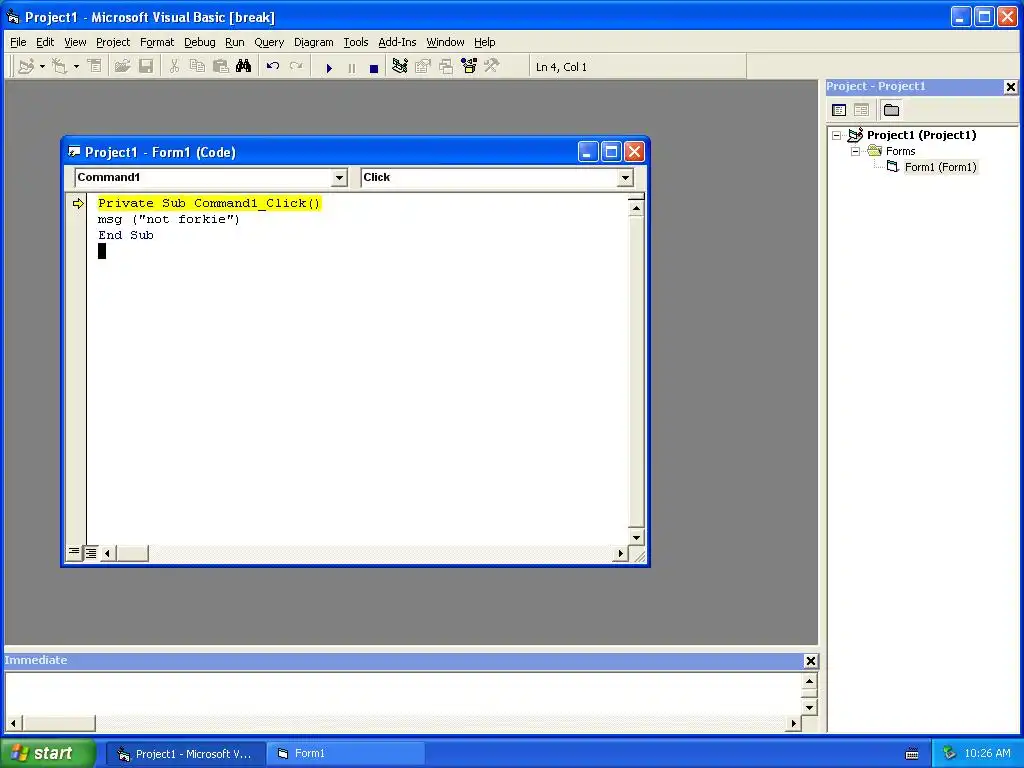
Task: Click inside the Immediate window text area
Action: pyautogui.click(x=404, y=694)
